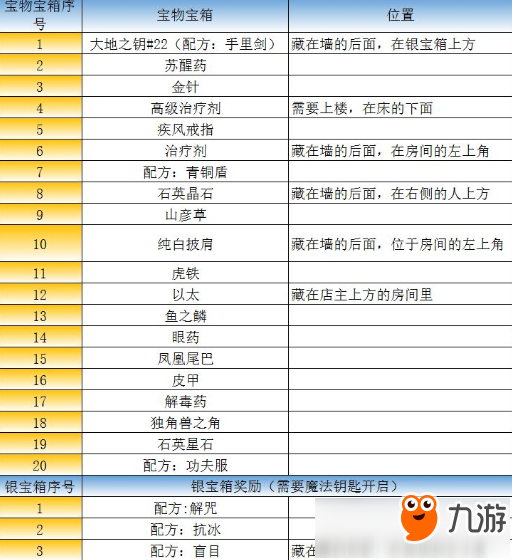Viewport: 512px width, 560px height.
Task: Select index '3' beside '金针'
Action: pos(41,87)
